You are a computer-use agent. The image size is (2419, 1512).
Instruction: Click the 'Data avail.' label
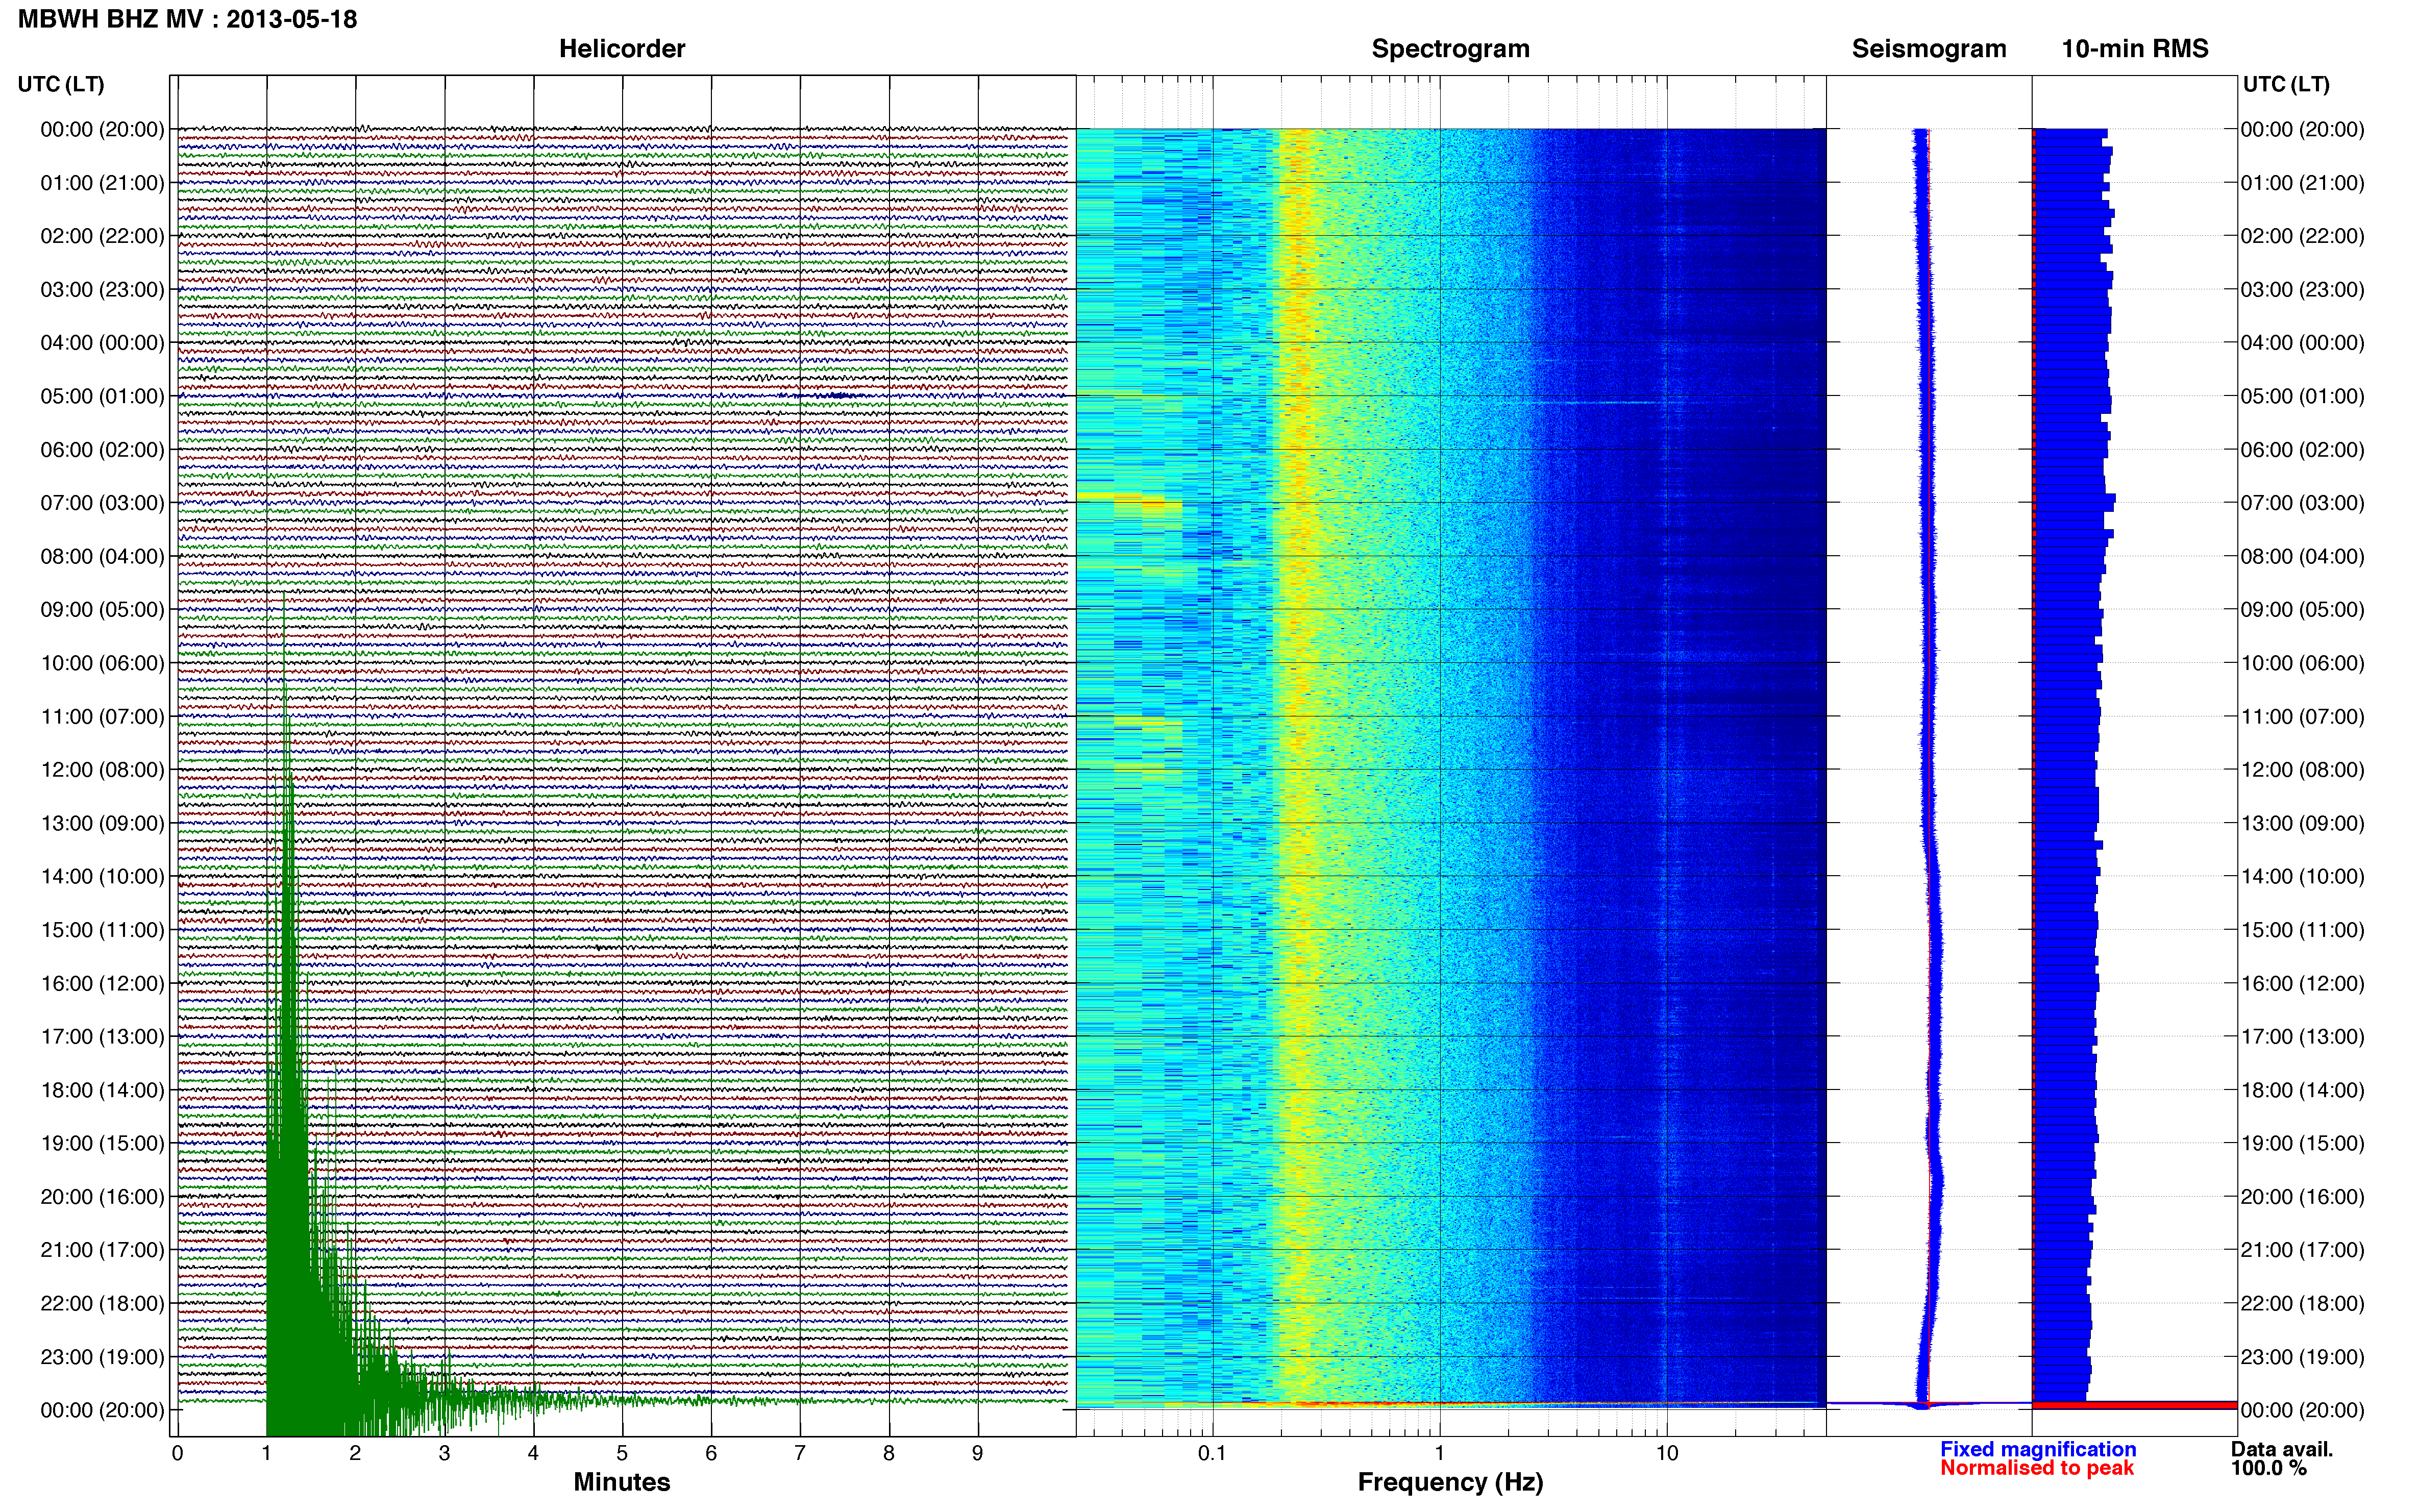coord(2282,1449)
